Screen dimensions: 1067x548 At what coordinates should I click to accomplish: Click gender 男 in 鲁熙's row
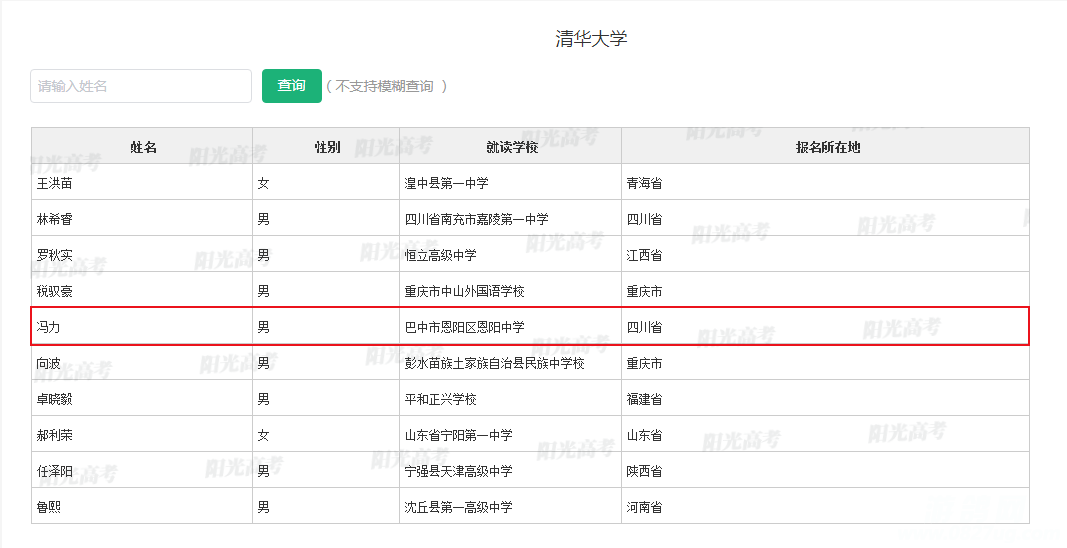click(x=263, y=507)
